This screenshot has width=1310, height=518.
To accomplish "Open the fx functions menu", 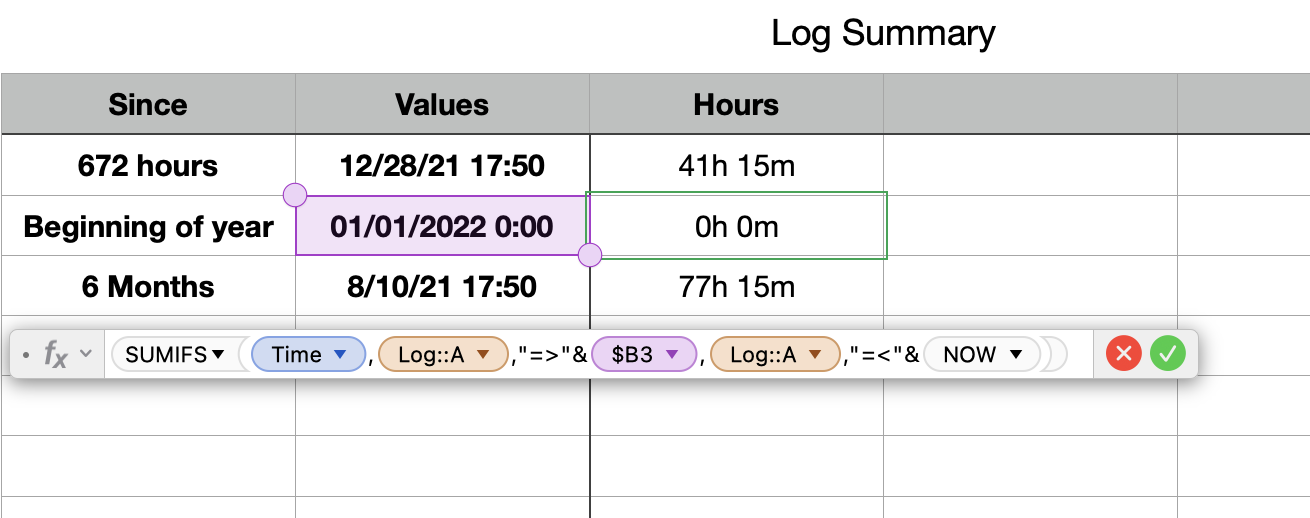I will 55,353.
